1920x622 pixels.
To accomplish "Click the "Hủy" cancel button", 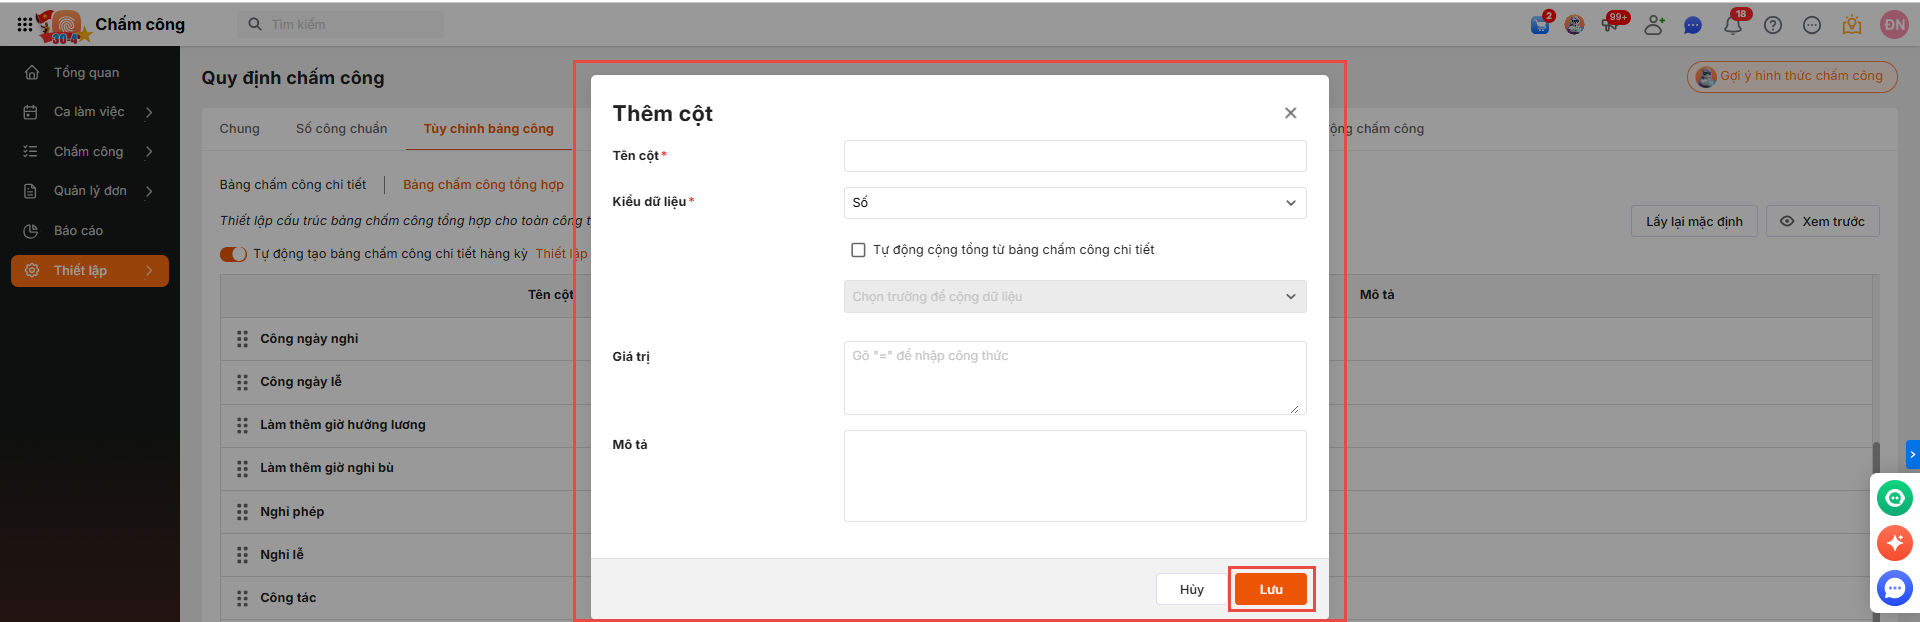I will (1191, 589).
